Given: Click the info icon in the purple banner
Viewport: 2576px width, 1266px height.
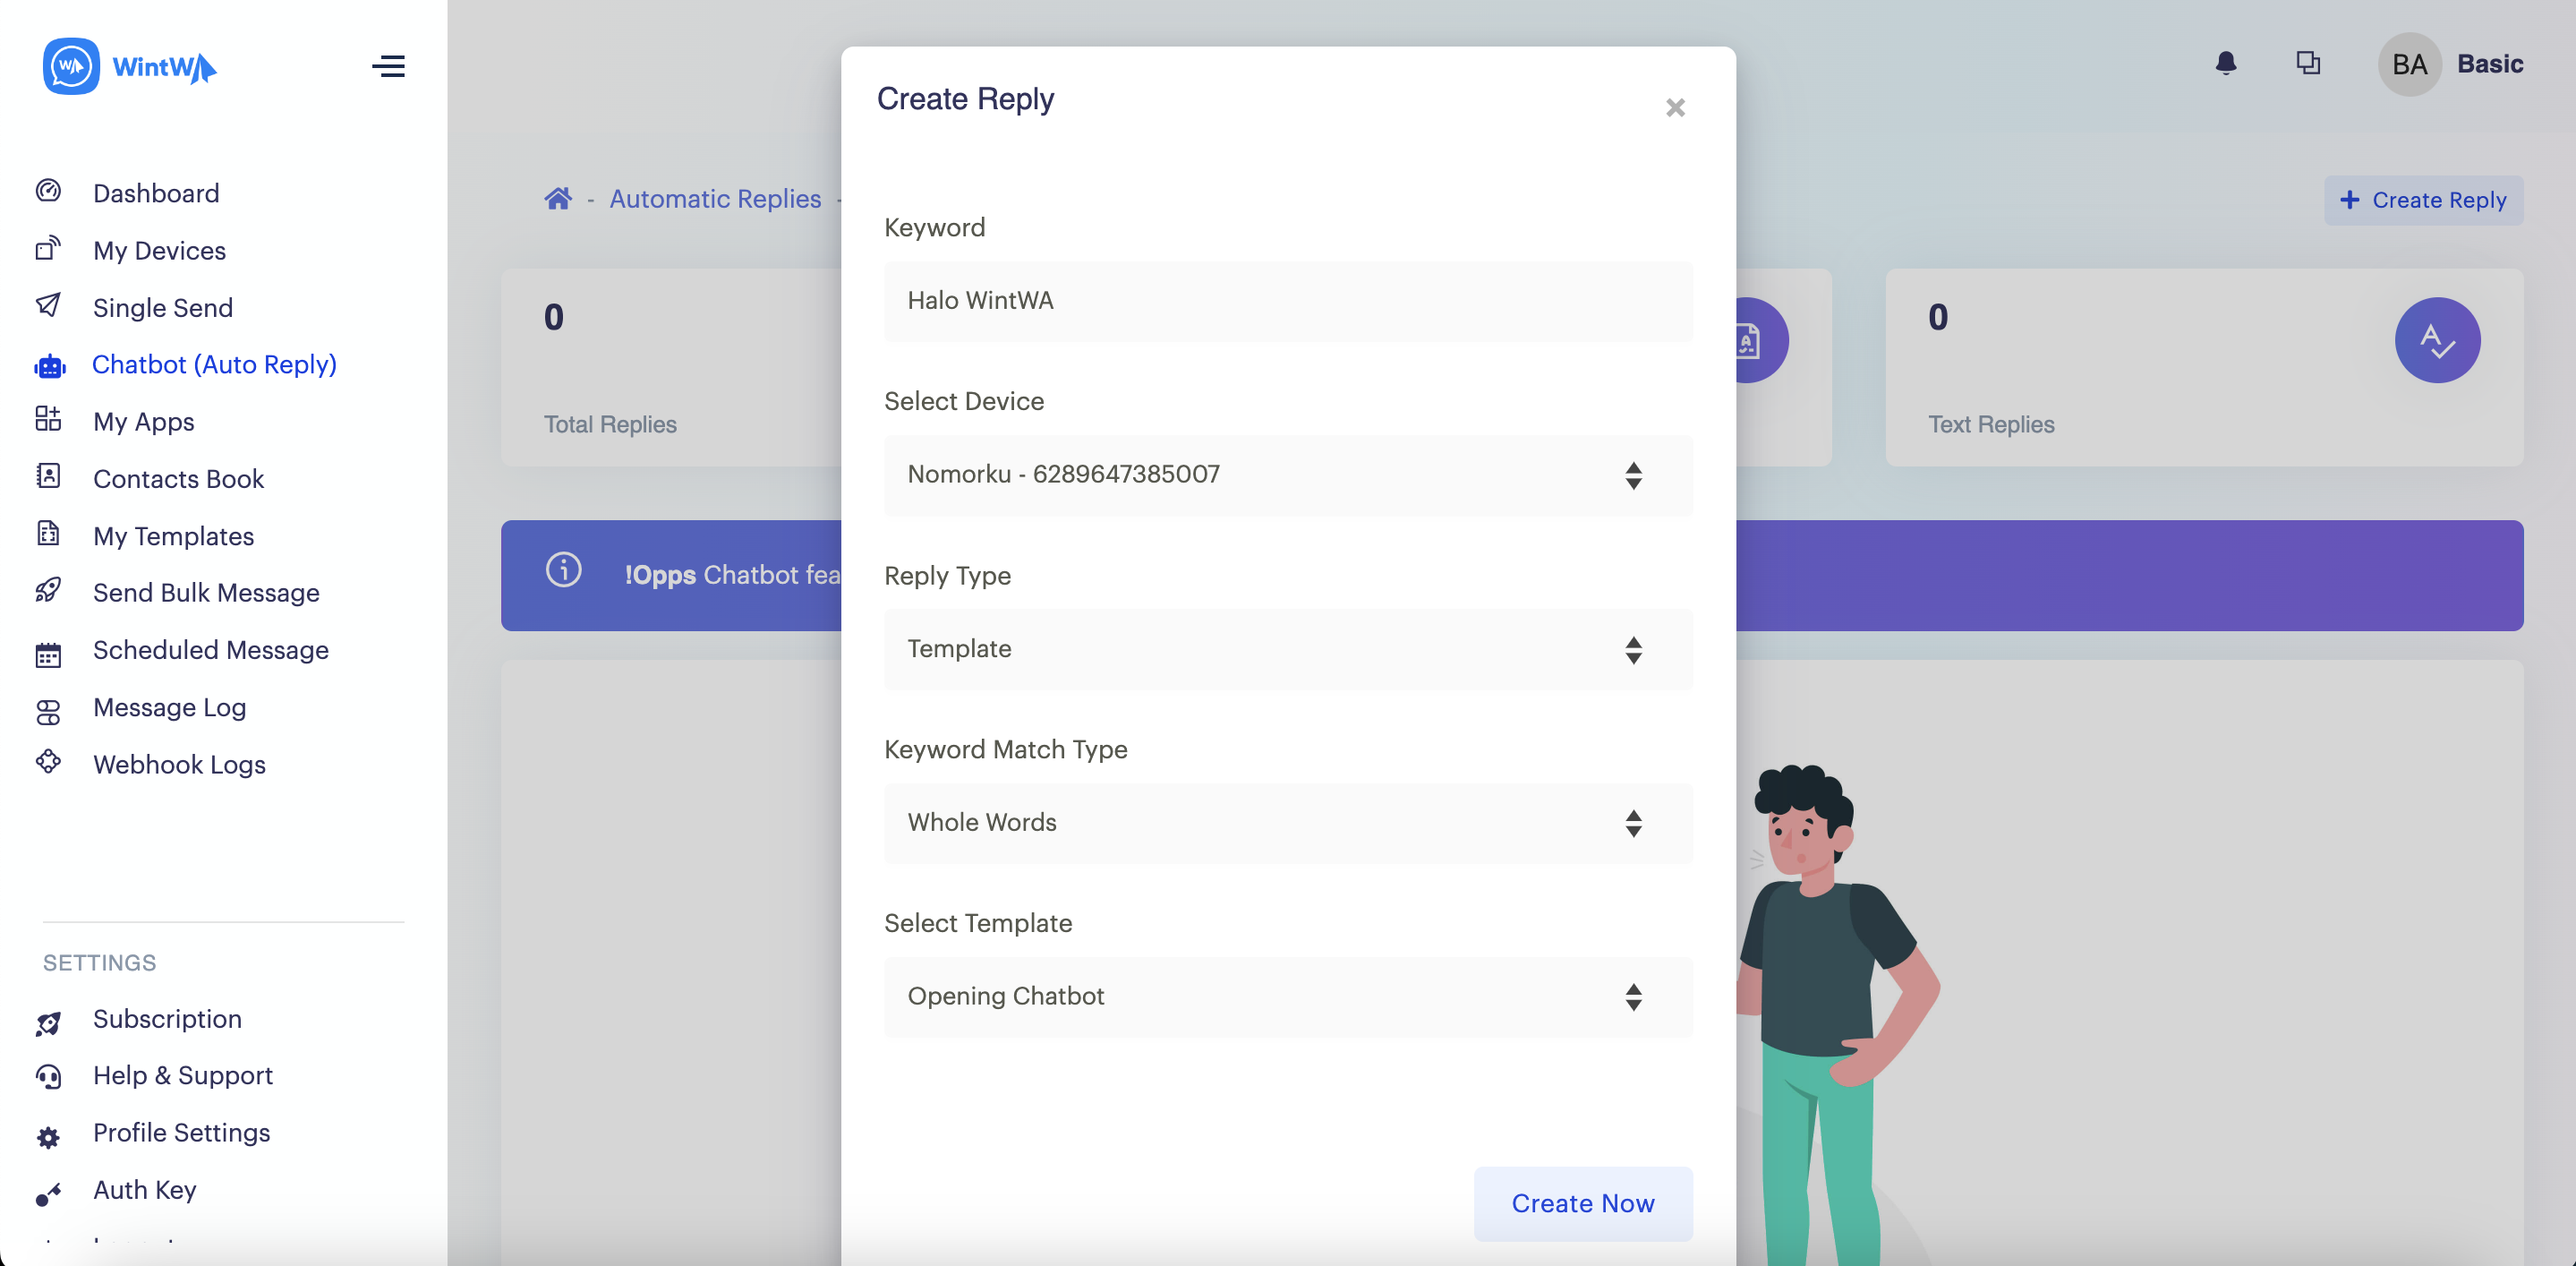Looking at the screenshot, I should pyautogui.click(x=563, y=571).
